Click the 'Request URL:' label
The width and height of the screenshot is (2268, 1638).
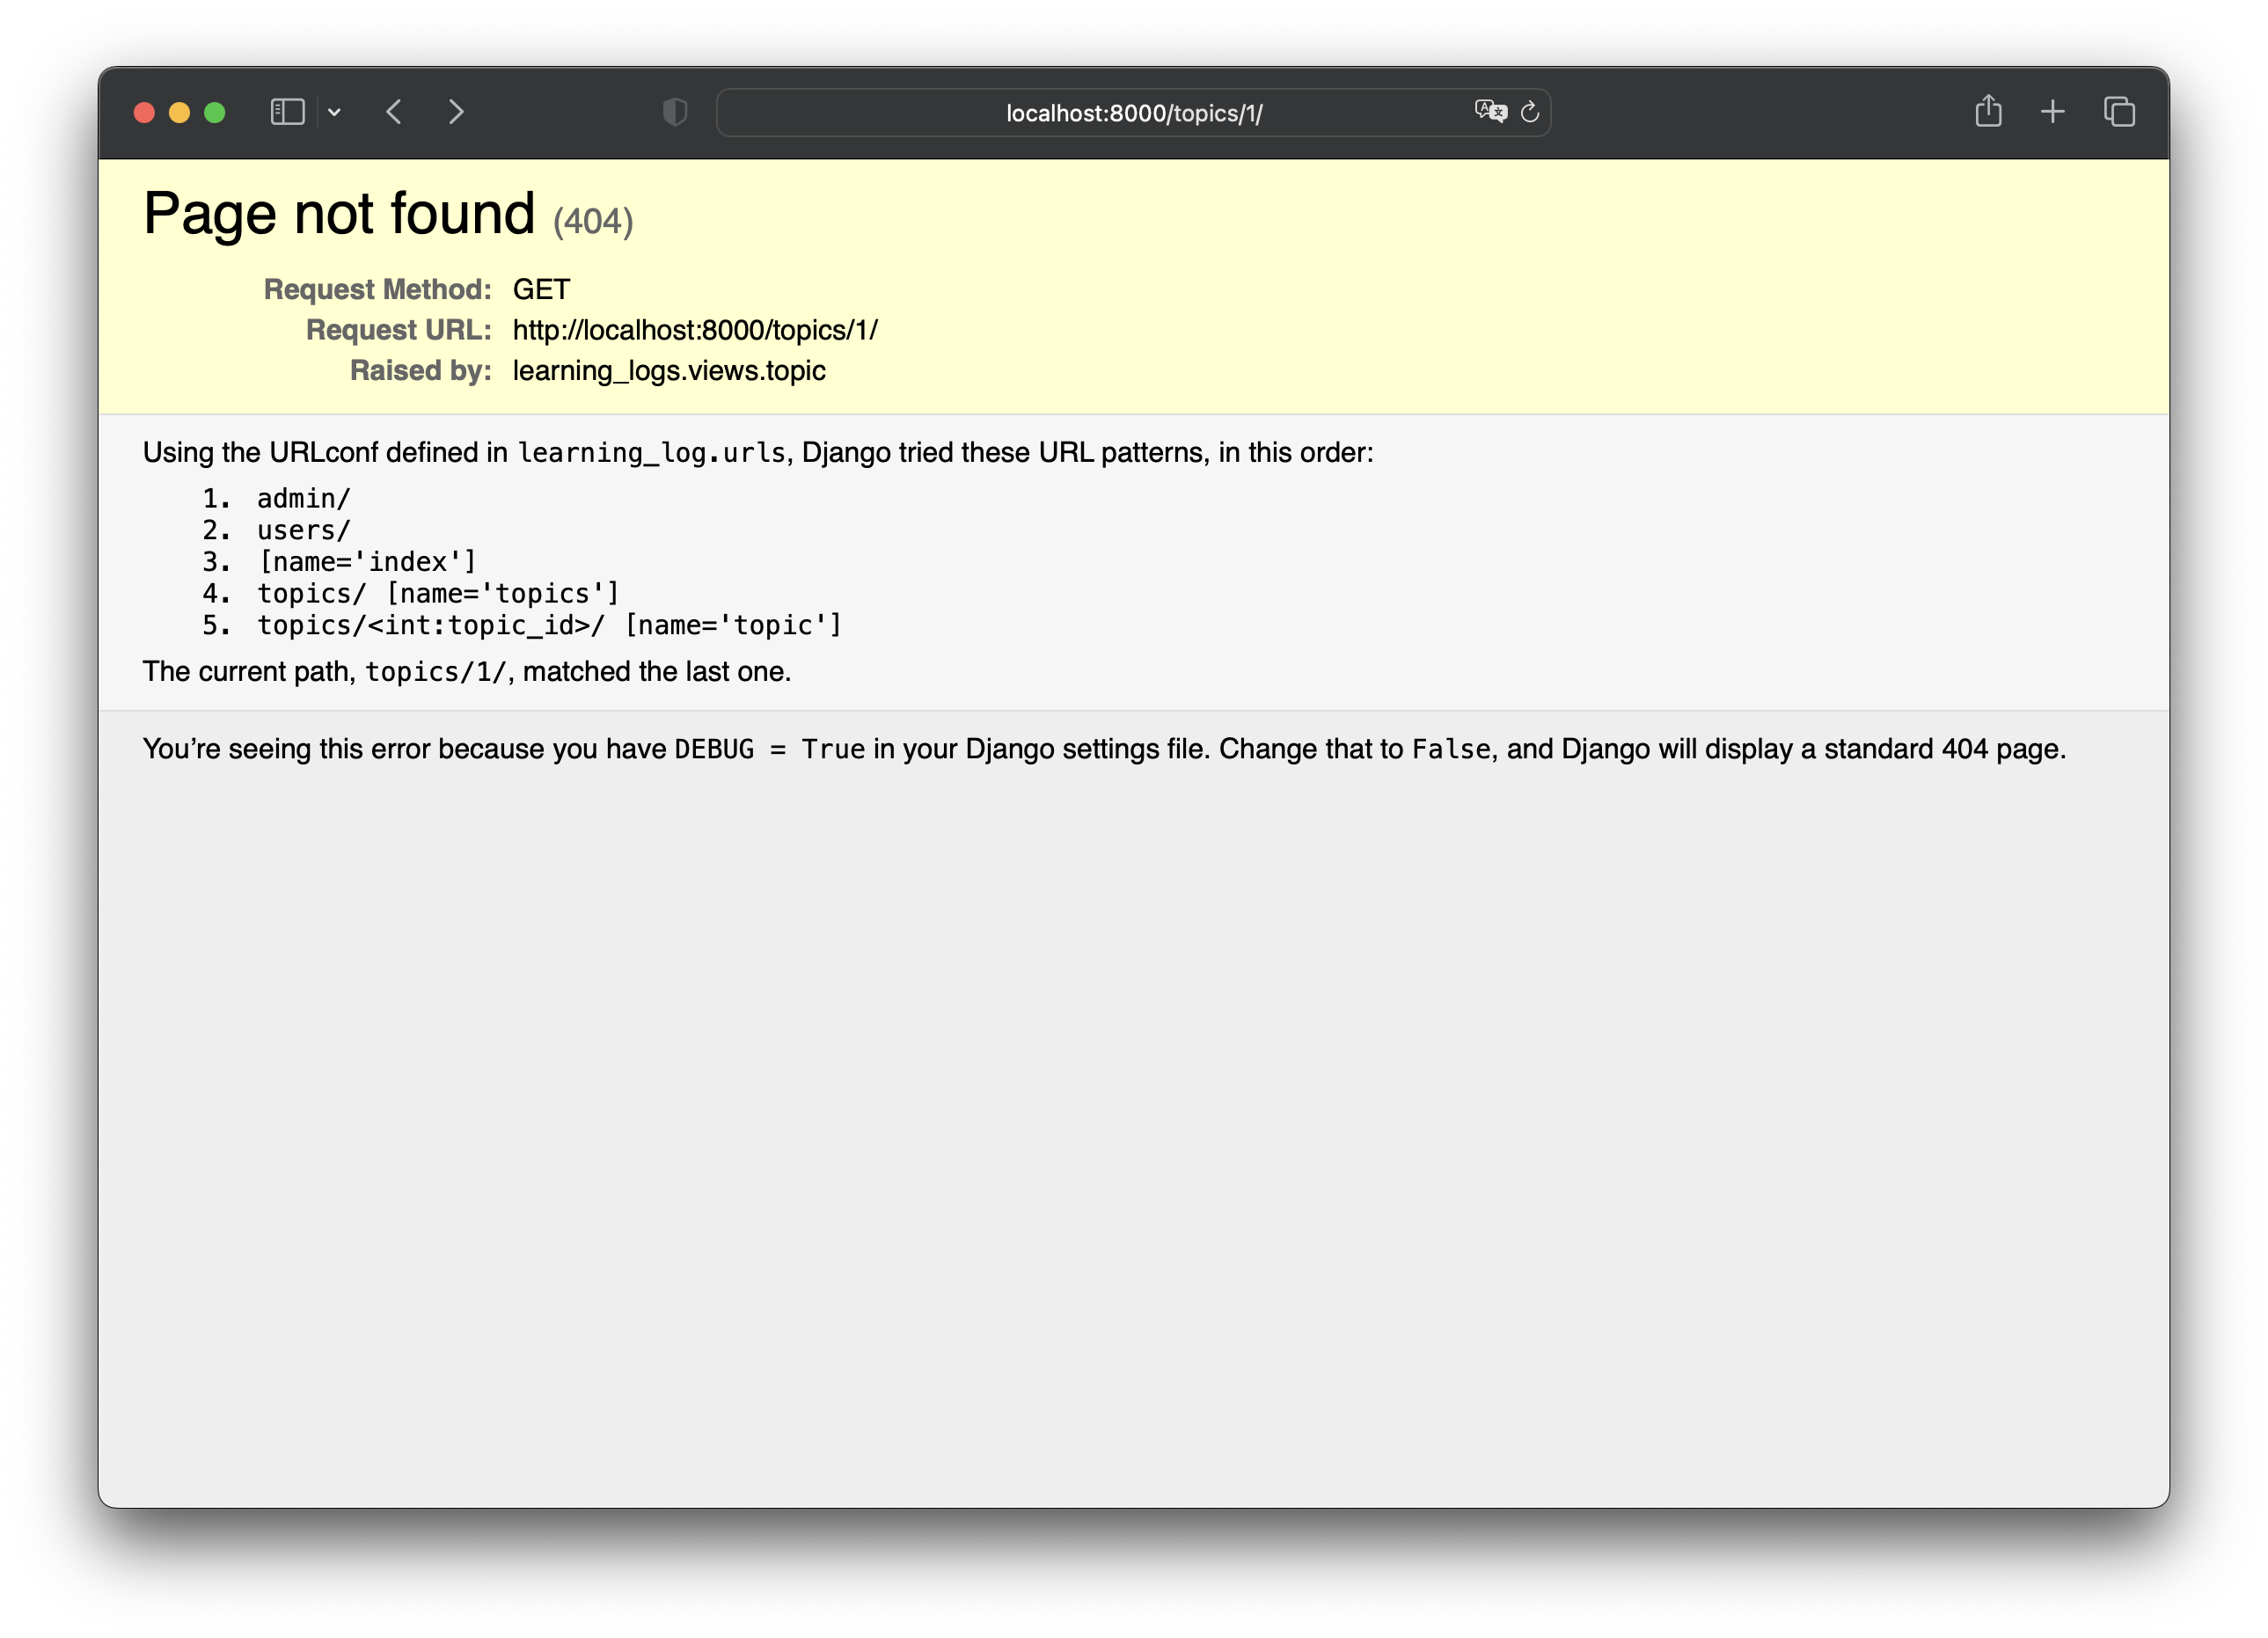click(x=398, y=330)
